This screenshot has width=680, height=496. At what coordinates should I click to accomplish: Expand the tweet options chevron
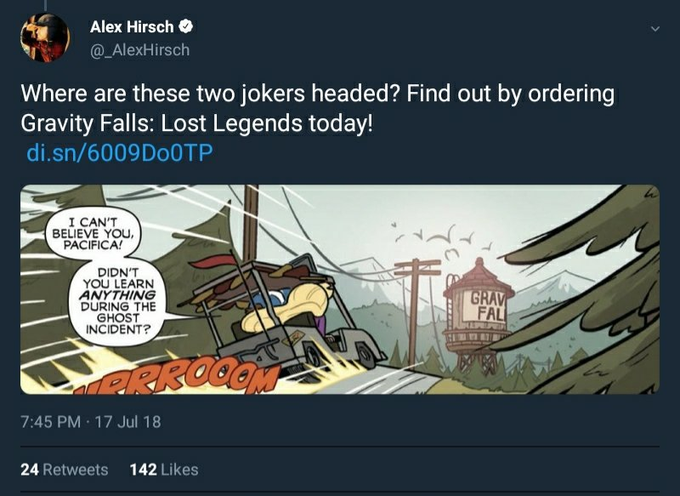pos(655,29)
